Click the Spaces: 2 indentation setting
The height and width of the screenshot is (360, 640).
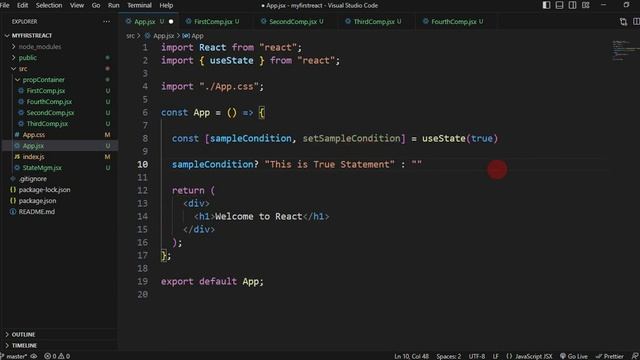click(449, 356)
